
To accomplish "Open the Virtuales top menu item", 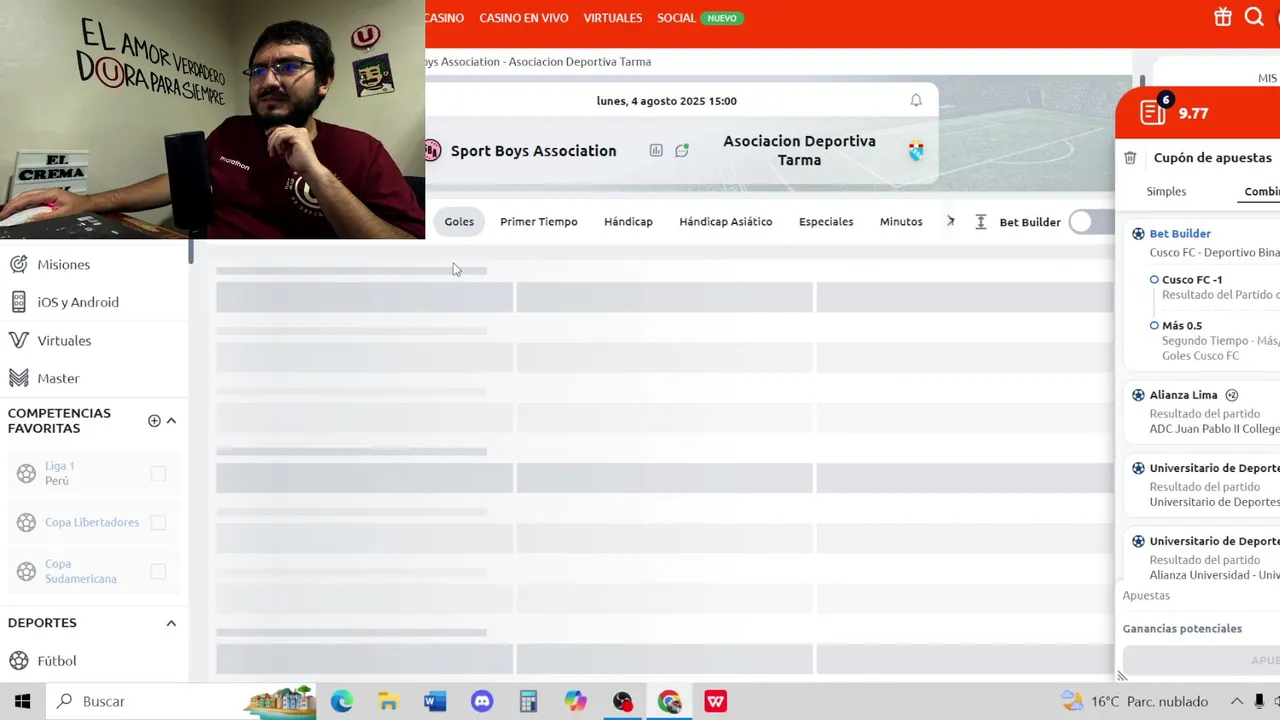I will [613, 18].
